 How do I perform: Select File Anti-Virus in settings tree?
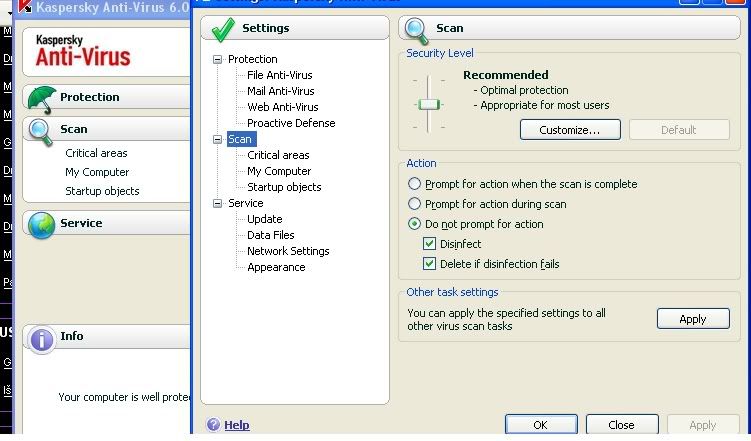(x=280, y=75)
